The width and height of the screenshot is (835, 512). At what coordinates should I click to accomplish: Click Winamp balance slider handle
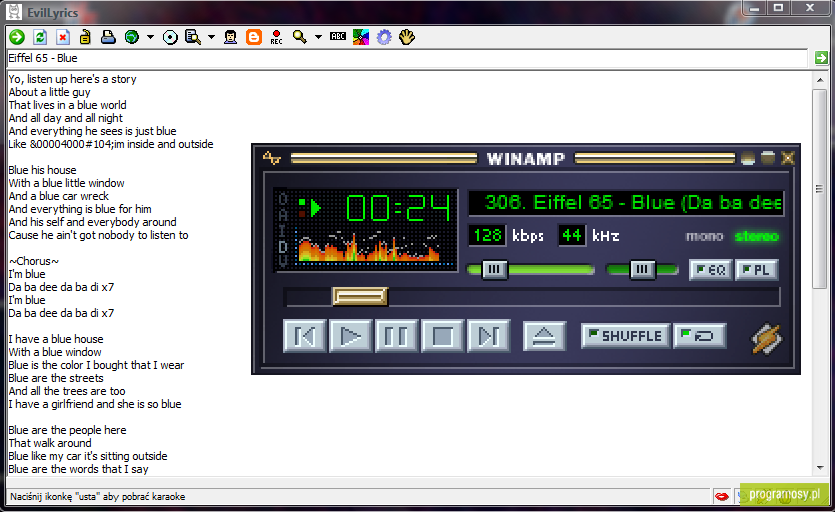pos(642,270)
